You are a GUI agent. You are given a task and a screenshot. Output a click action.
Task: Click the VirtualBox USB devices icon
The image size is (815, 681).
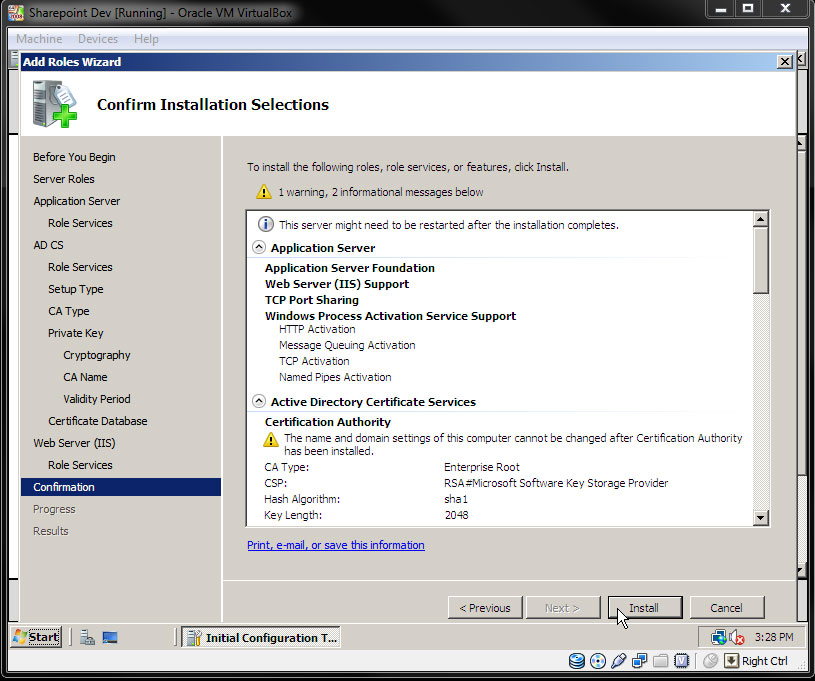coord(619,661)
